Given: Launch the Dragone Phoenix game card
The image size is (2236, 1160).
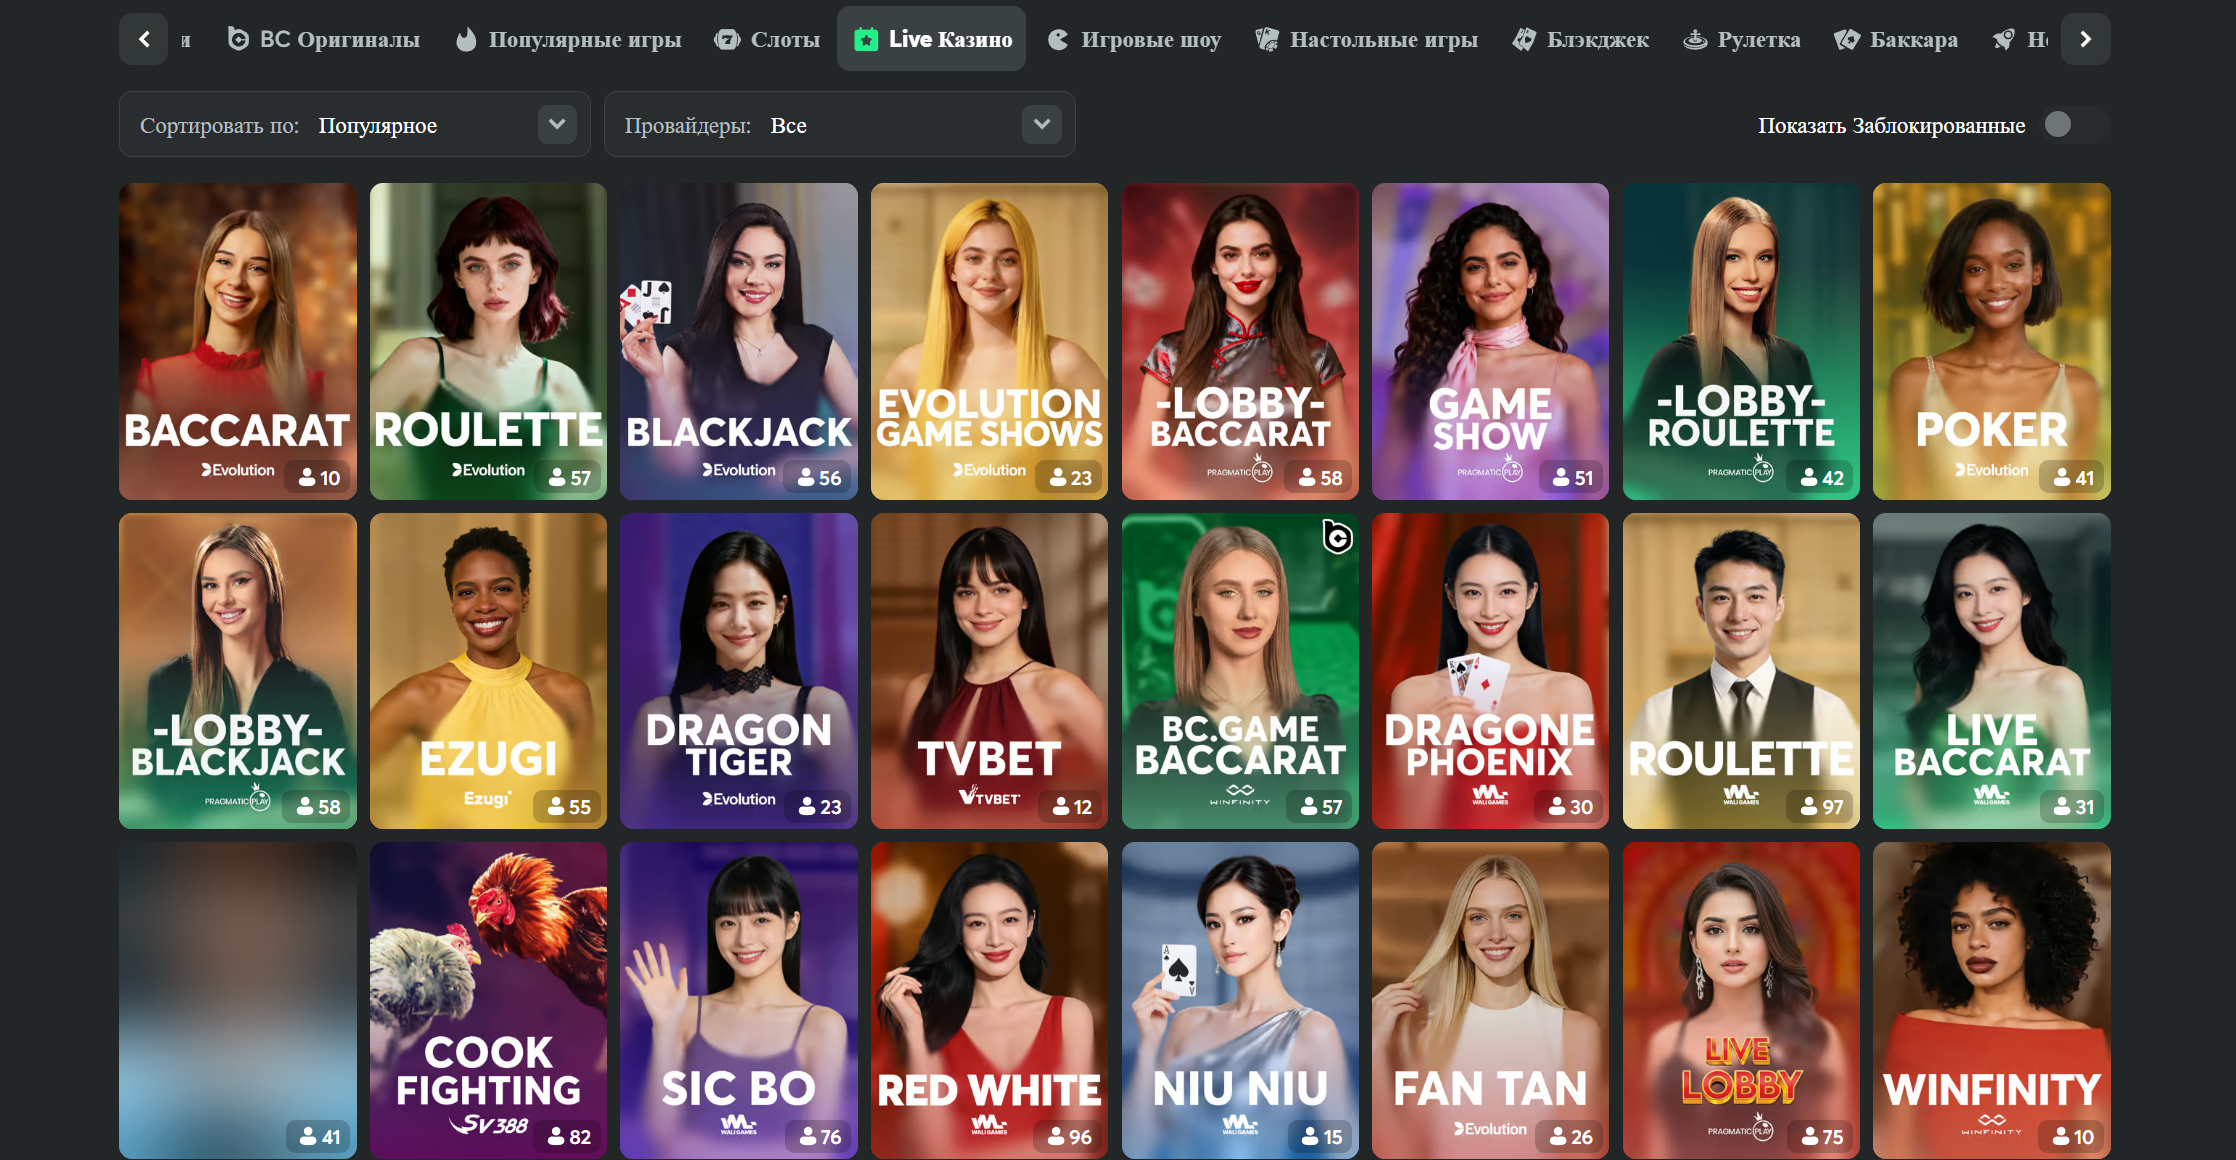Looking at the screenshot, I should click(1490, 671).
